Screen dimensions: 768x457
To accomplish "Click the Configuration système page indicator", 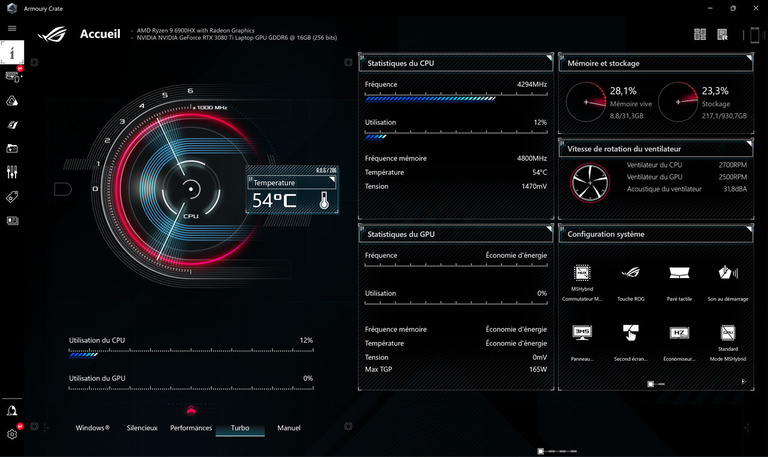I will [x=656, y=384].
